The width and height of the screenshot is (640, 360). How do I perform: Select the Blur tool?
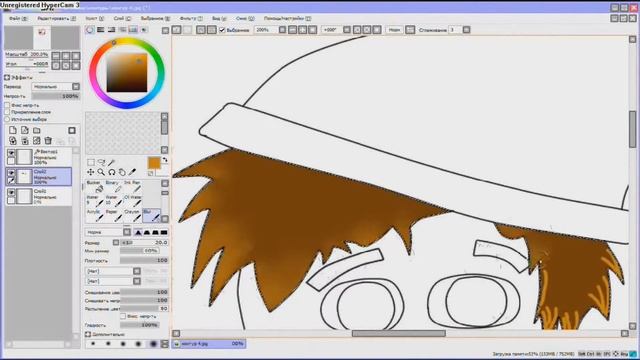151,216
